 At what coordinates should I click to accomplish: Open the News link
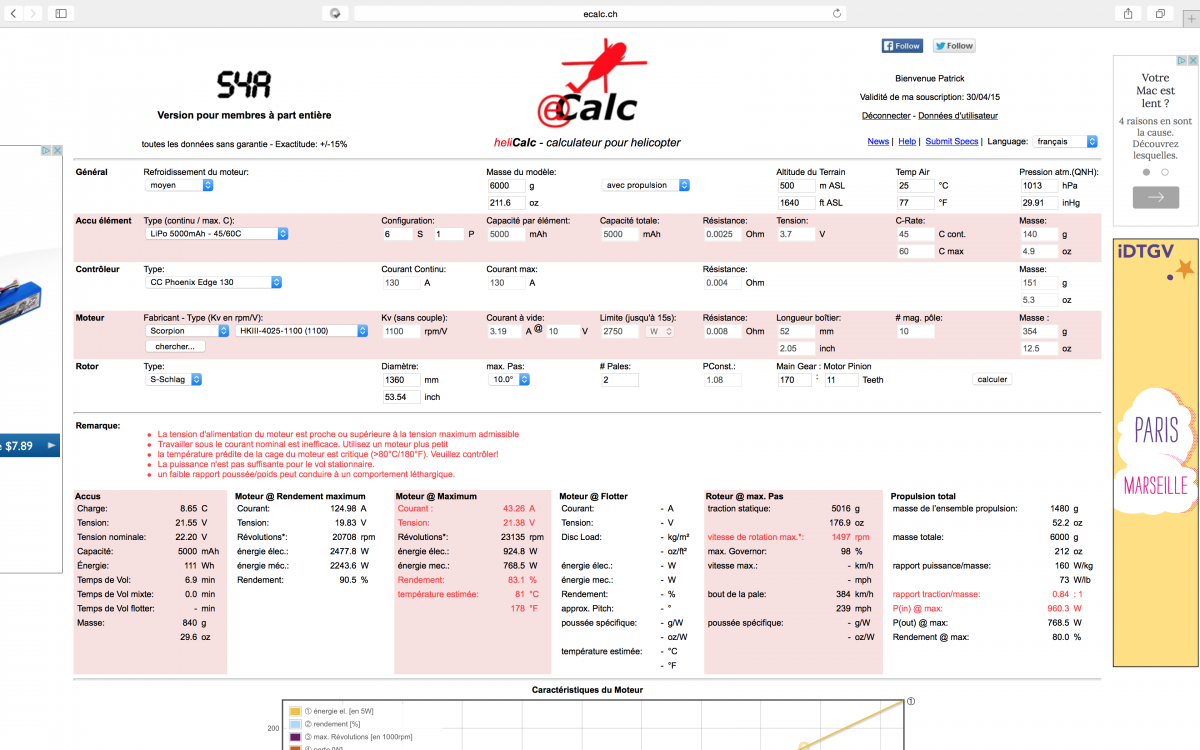(x=878, y=142)
